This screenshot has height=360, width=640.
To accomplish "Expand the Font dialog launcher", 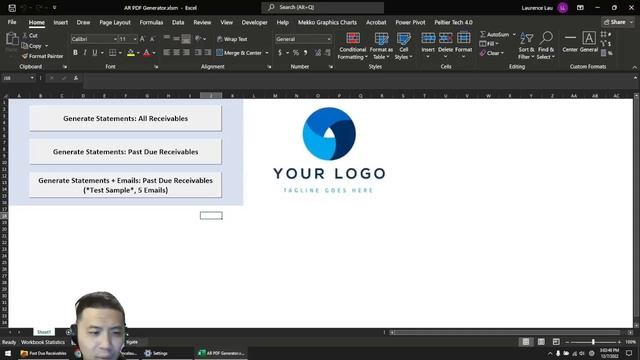I will point(156,67).
